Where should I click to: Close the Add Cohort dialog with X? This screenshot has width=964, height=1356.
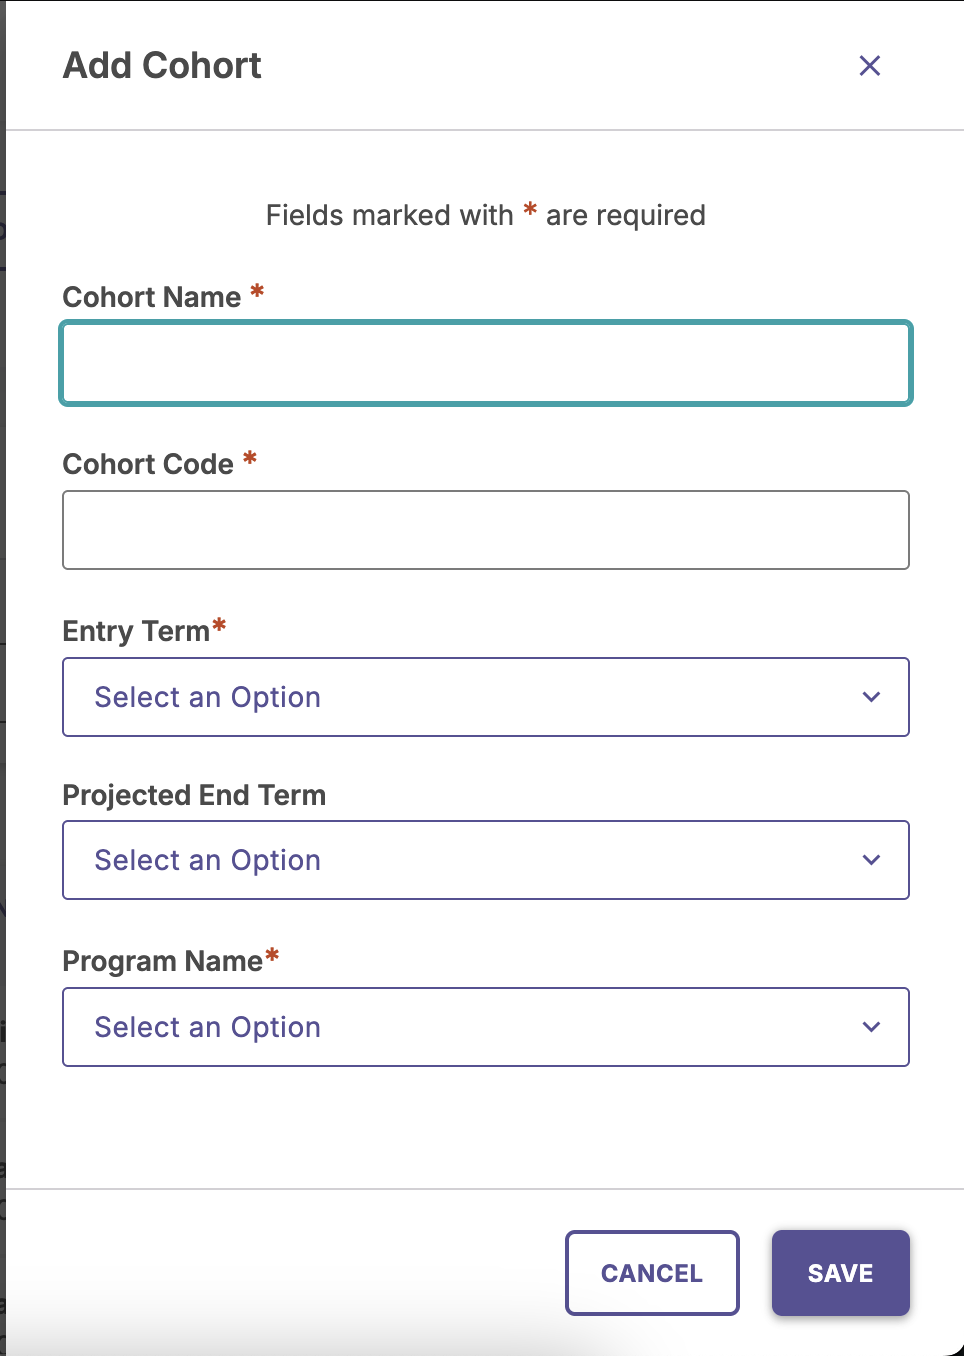869,66
